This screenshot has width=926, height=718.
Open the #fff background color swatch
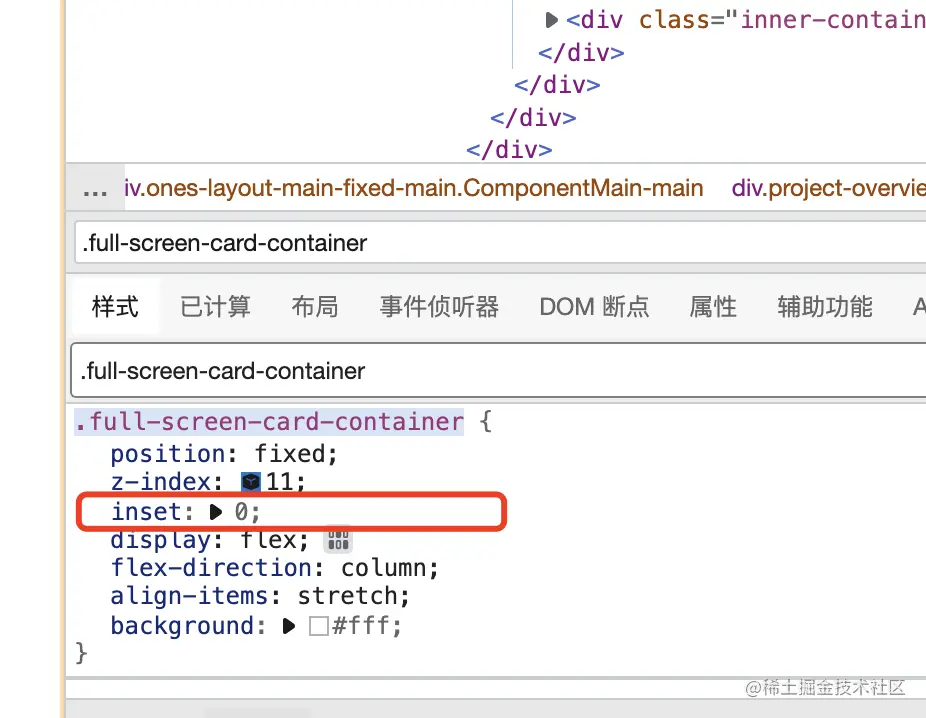pyautogui.click(x=319, y=626)
